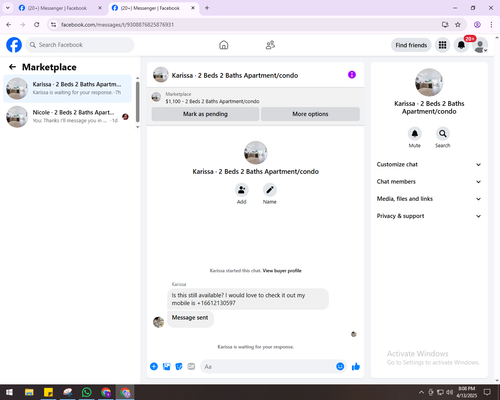The height and width of the screenshot is (400, 500).
Task: Choose a sticker icon in composer
Action: coord(179,367)
